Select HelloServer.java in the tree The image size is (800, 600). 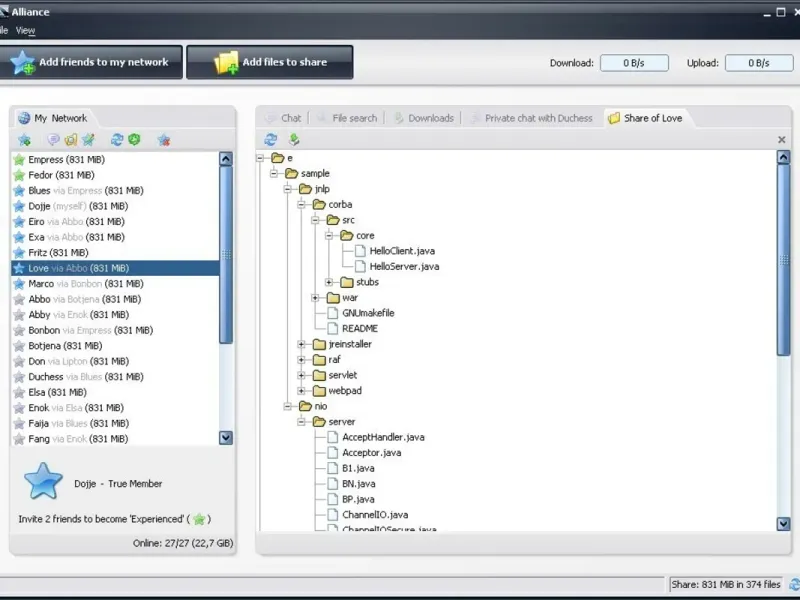tap(404, 266)
